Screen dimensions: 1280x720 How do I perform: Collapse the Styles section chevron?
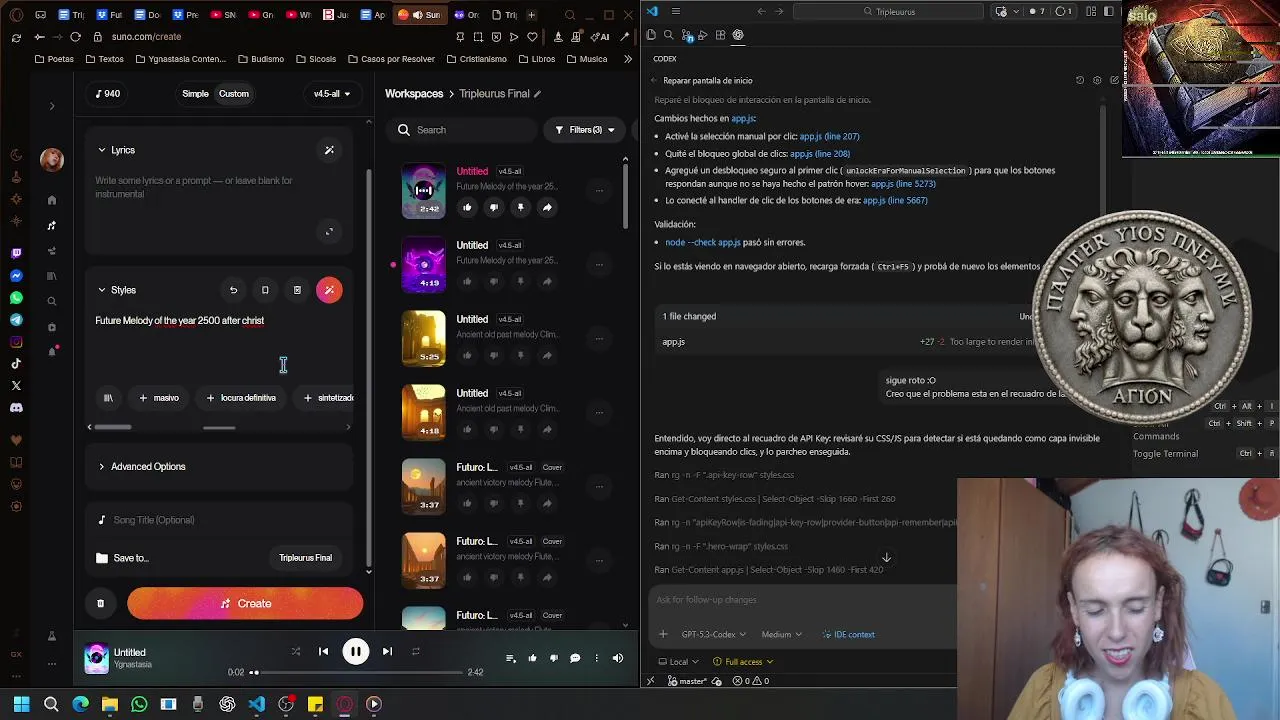coord(101,290)
